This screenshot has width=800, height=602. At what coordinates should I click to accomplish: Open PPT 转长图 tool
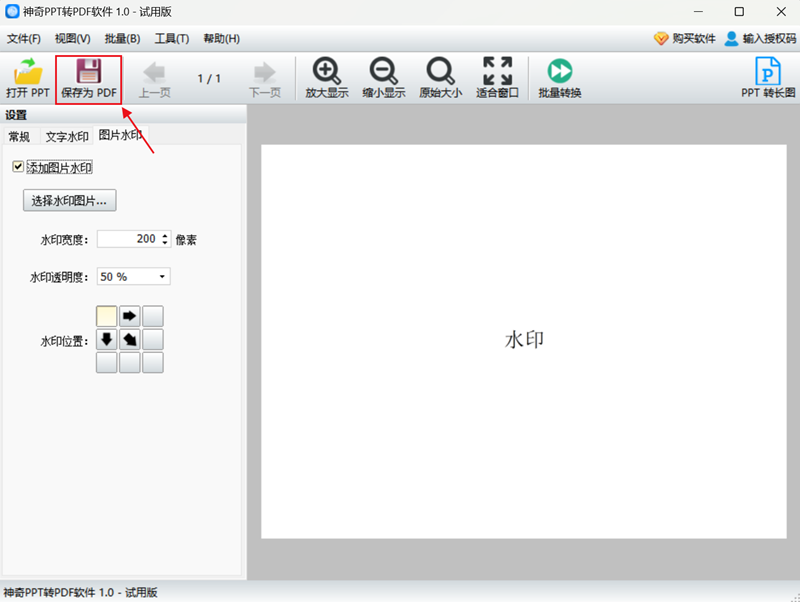768,79
